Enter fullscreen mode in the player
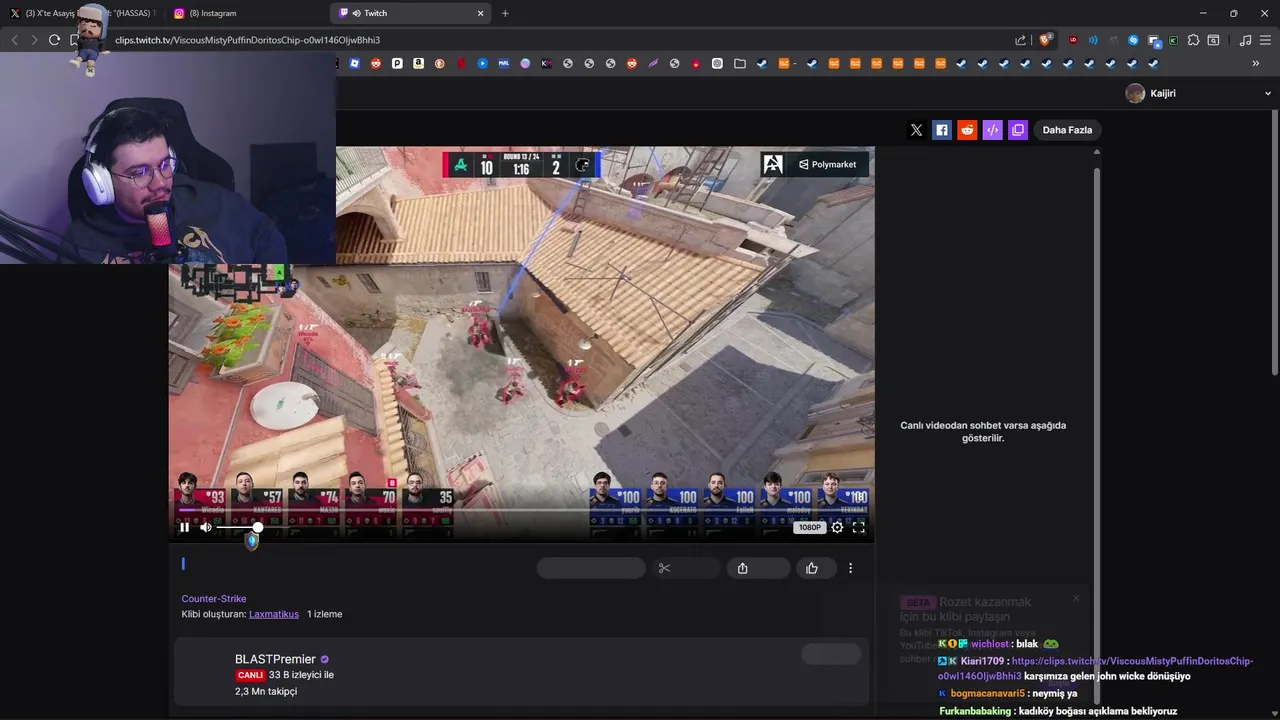Viewport: 1280px width, 720px height. coord(859,527)
